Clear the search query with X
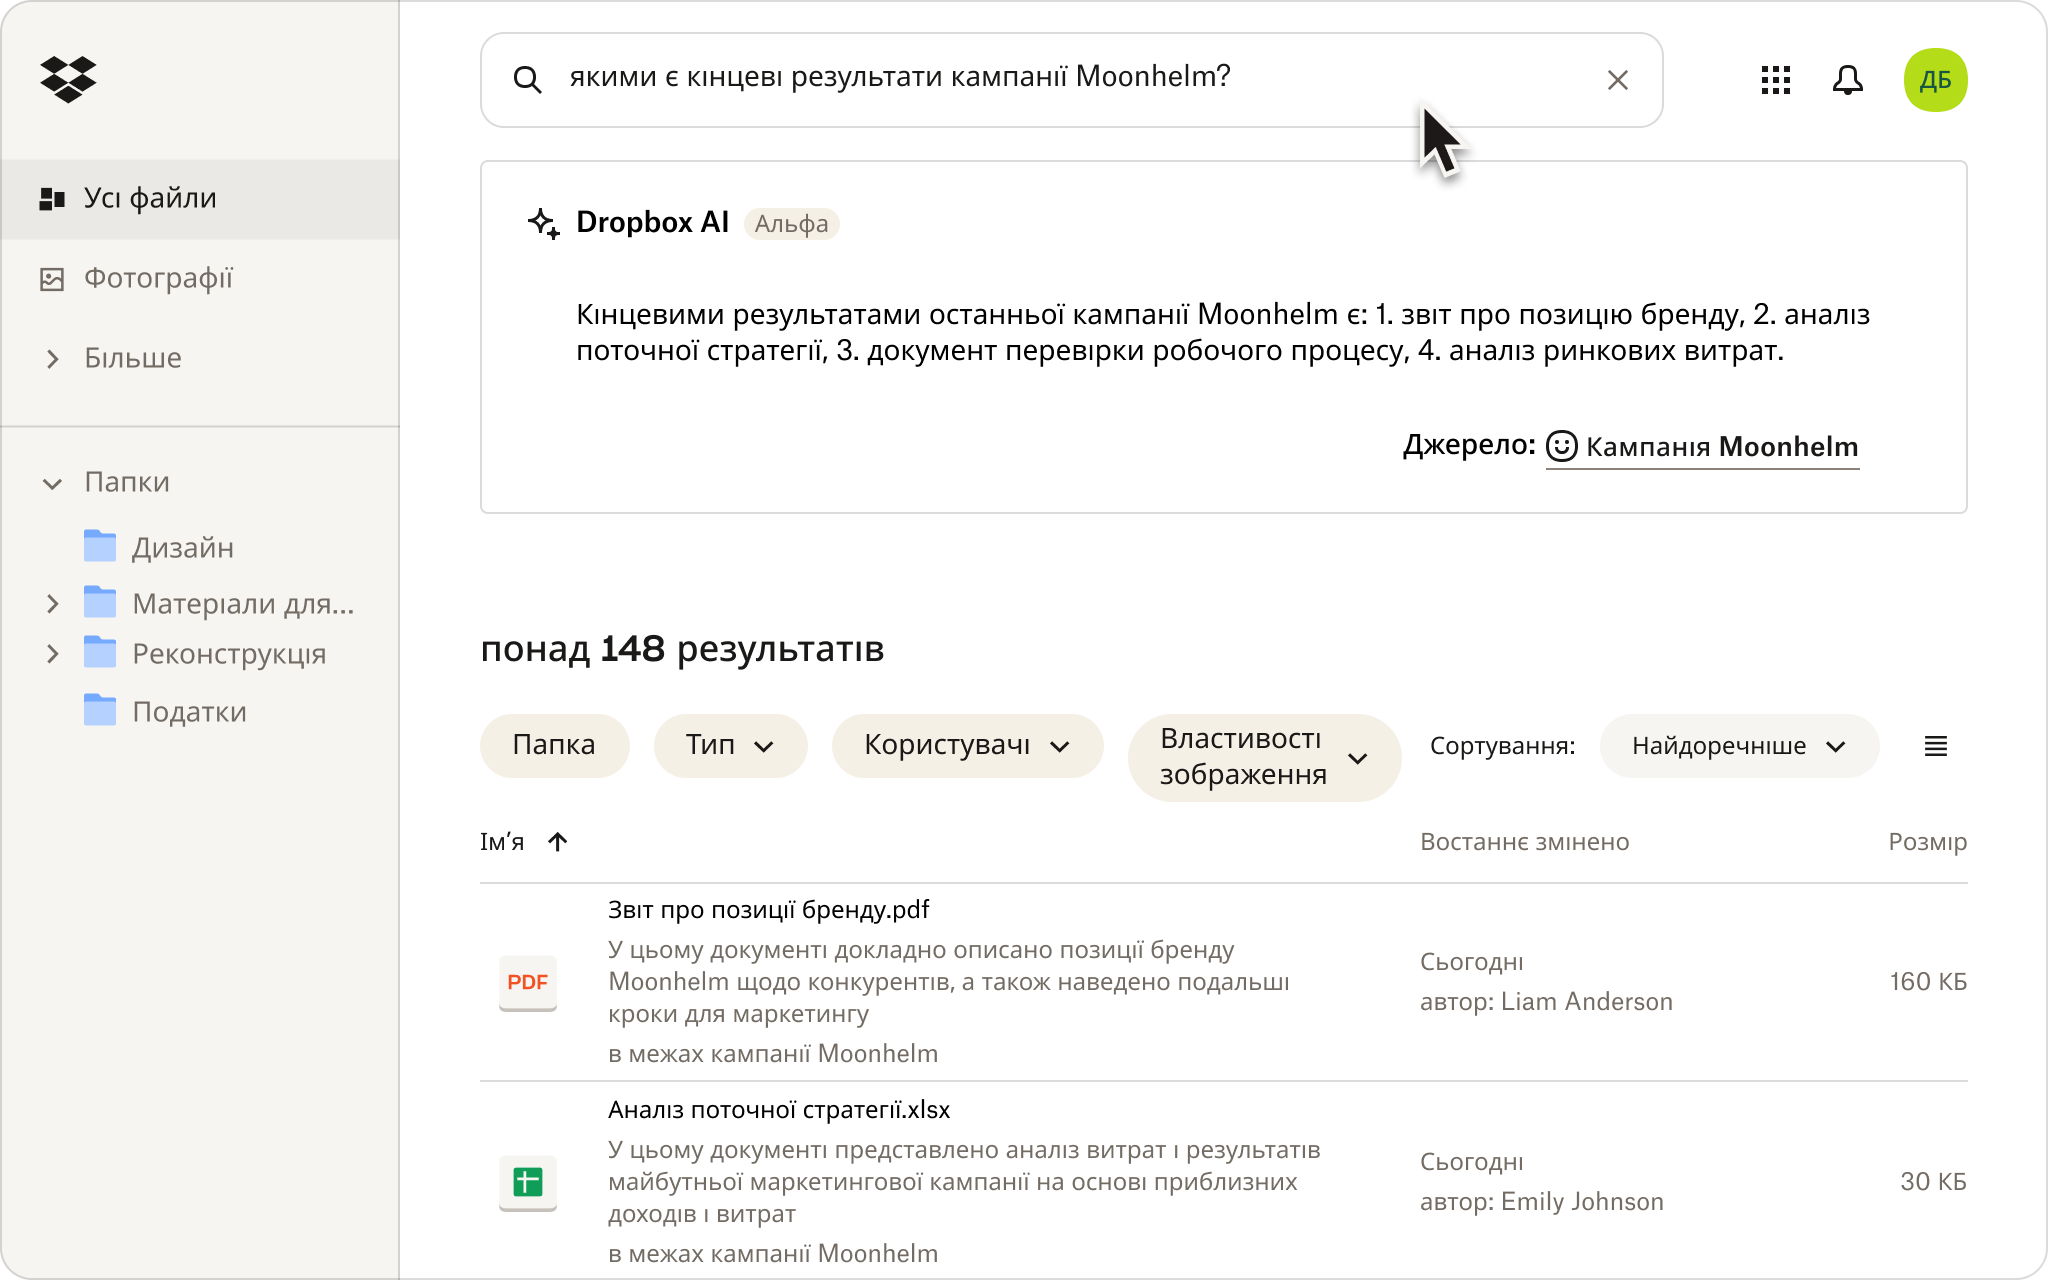Image resolution: width=2048 pixels, height=1280 pixels. click(x=1617, y=80)
